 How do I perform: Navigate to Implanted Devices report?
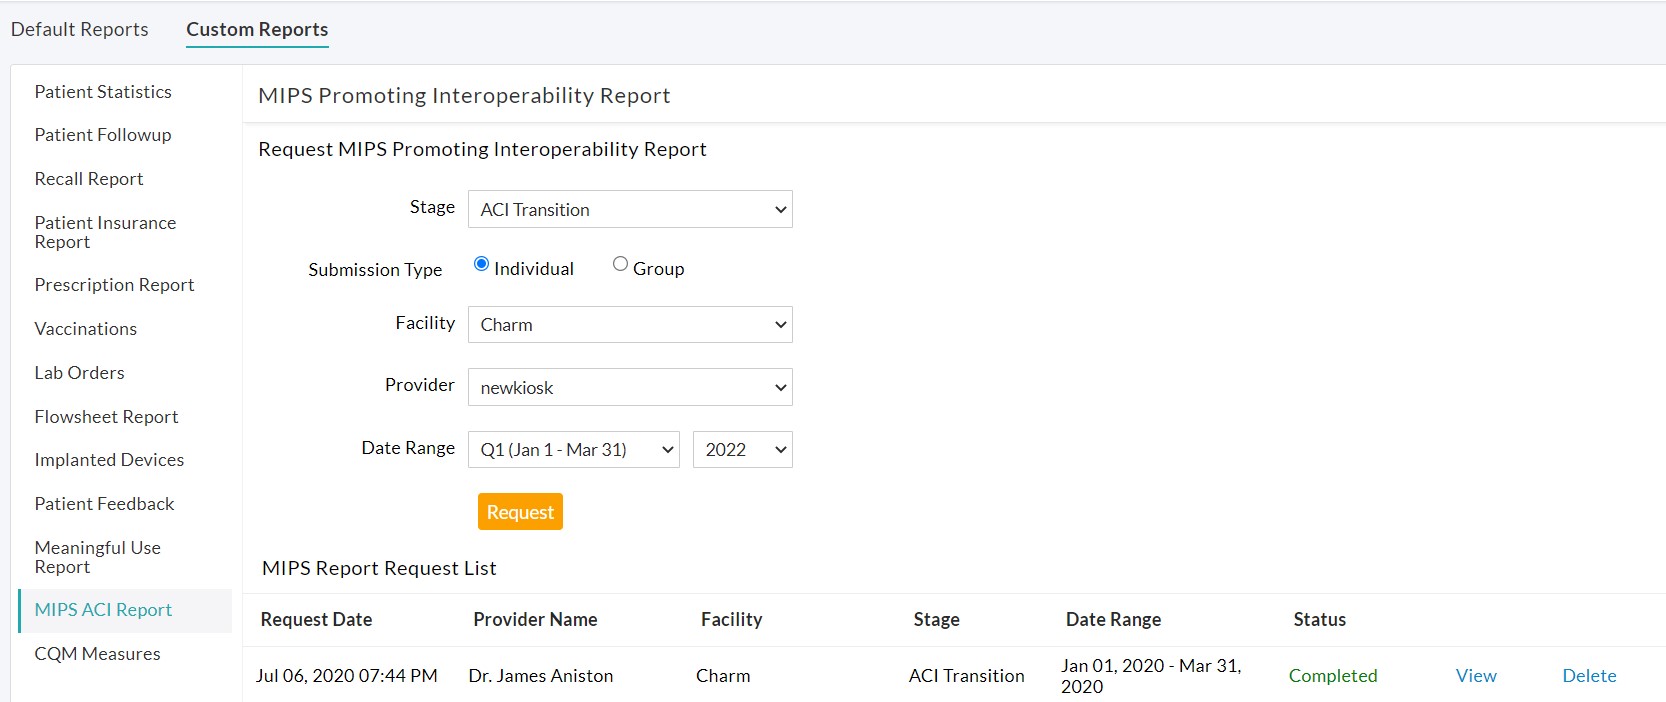click(109, 460)
